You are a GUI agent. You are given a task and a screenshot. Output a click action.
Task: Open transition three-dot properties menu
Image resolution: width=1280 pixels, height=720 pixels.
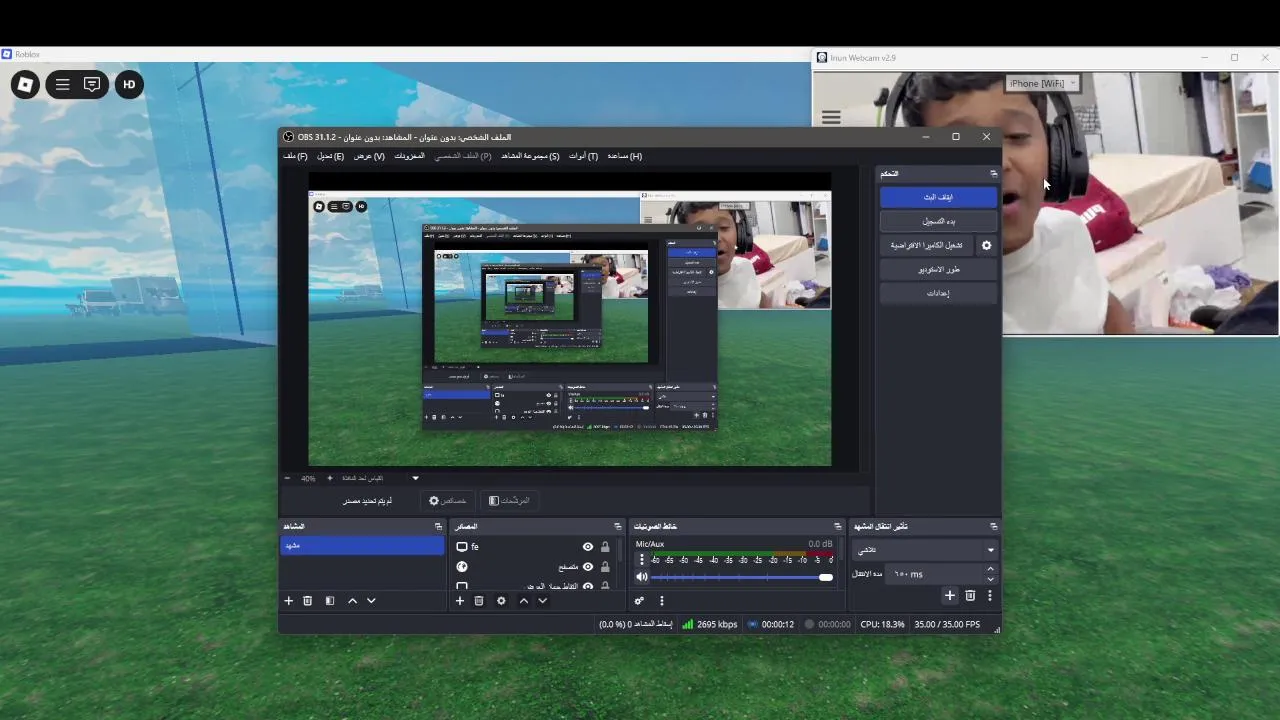[990, 596]
